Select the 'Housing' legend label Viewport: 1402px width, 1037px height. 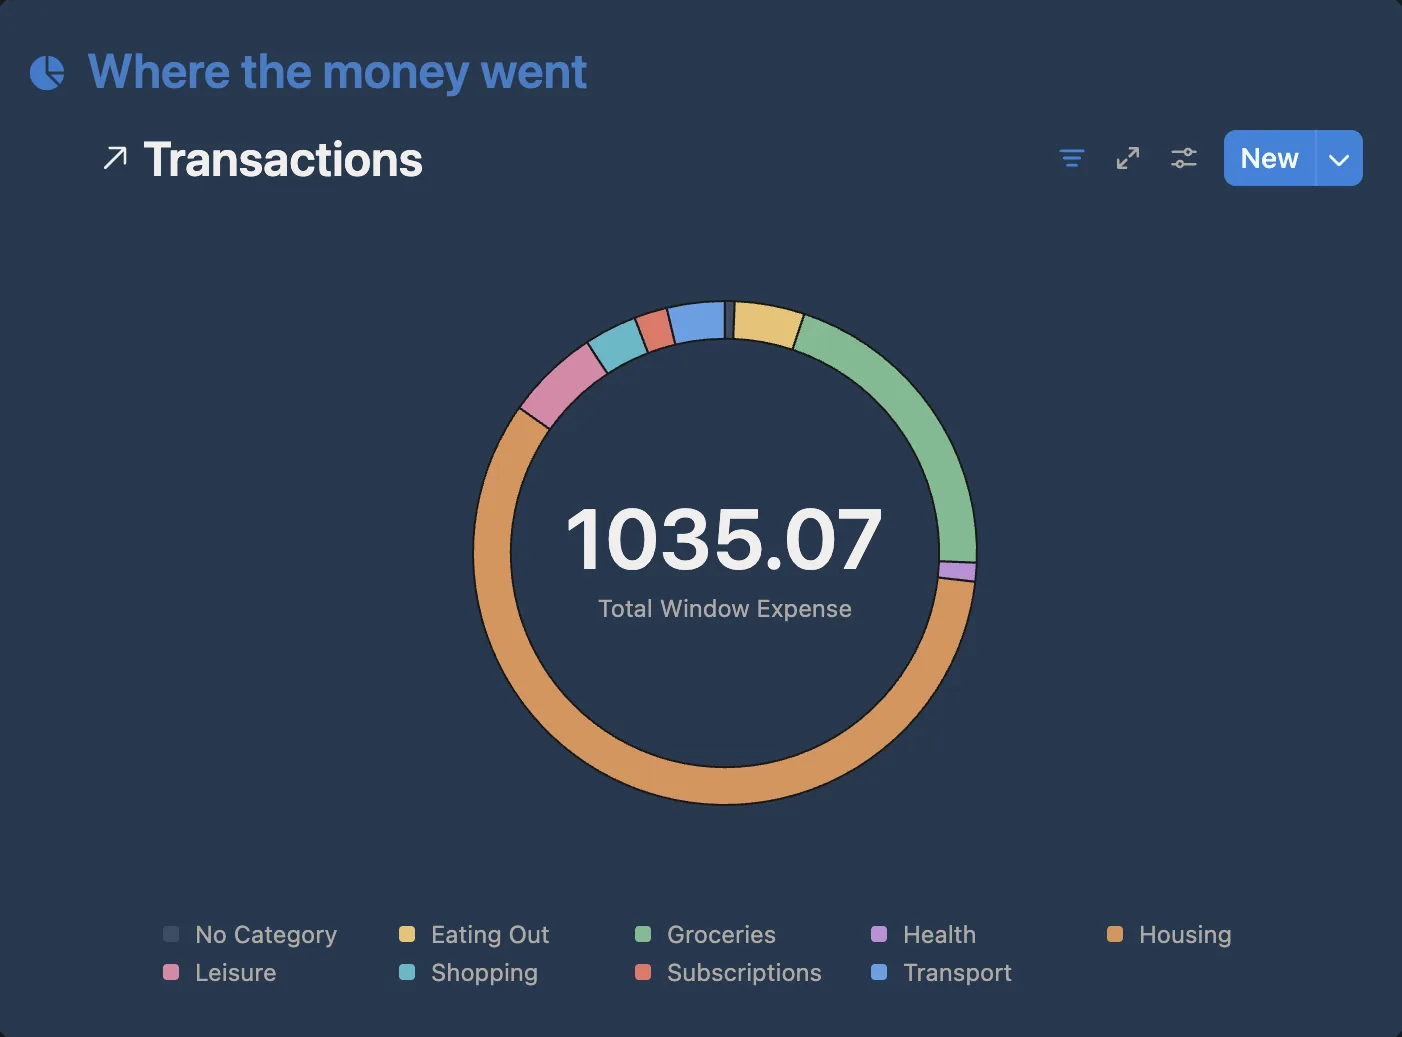click(1185, 935)
